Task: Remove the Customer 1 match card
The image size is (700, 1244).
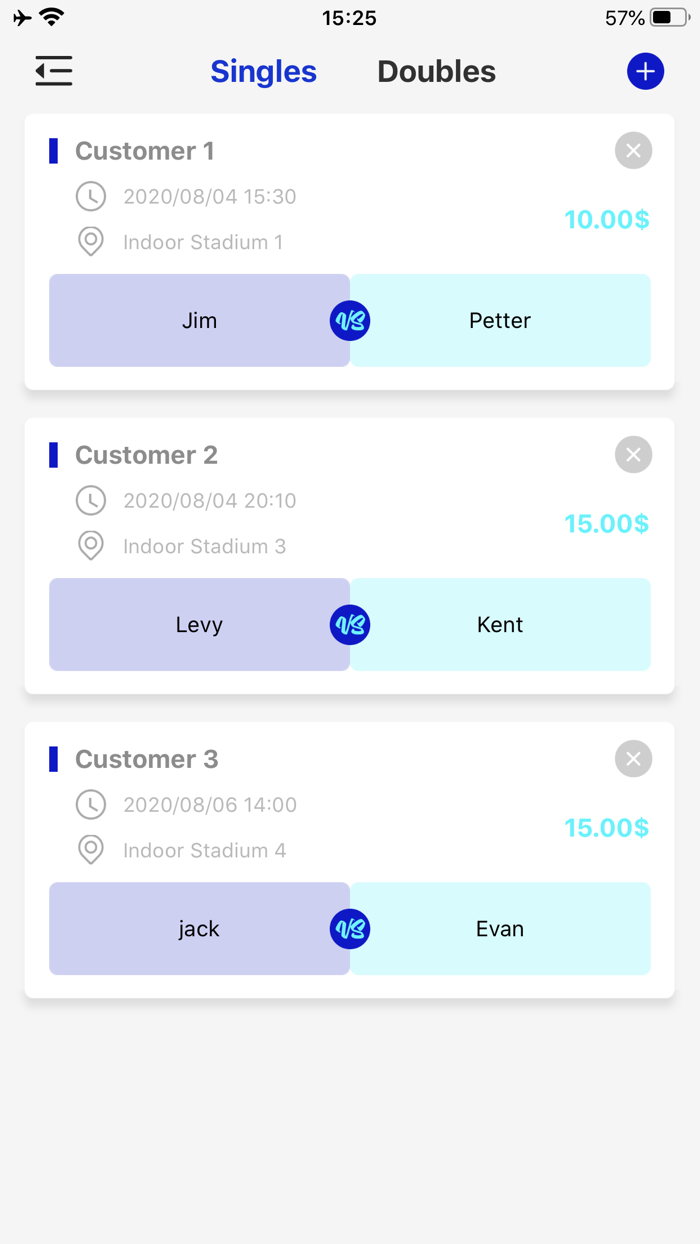Action: 633,151
